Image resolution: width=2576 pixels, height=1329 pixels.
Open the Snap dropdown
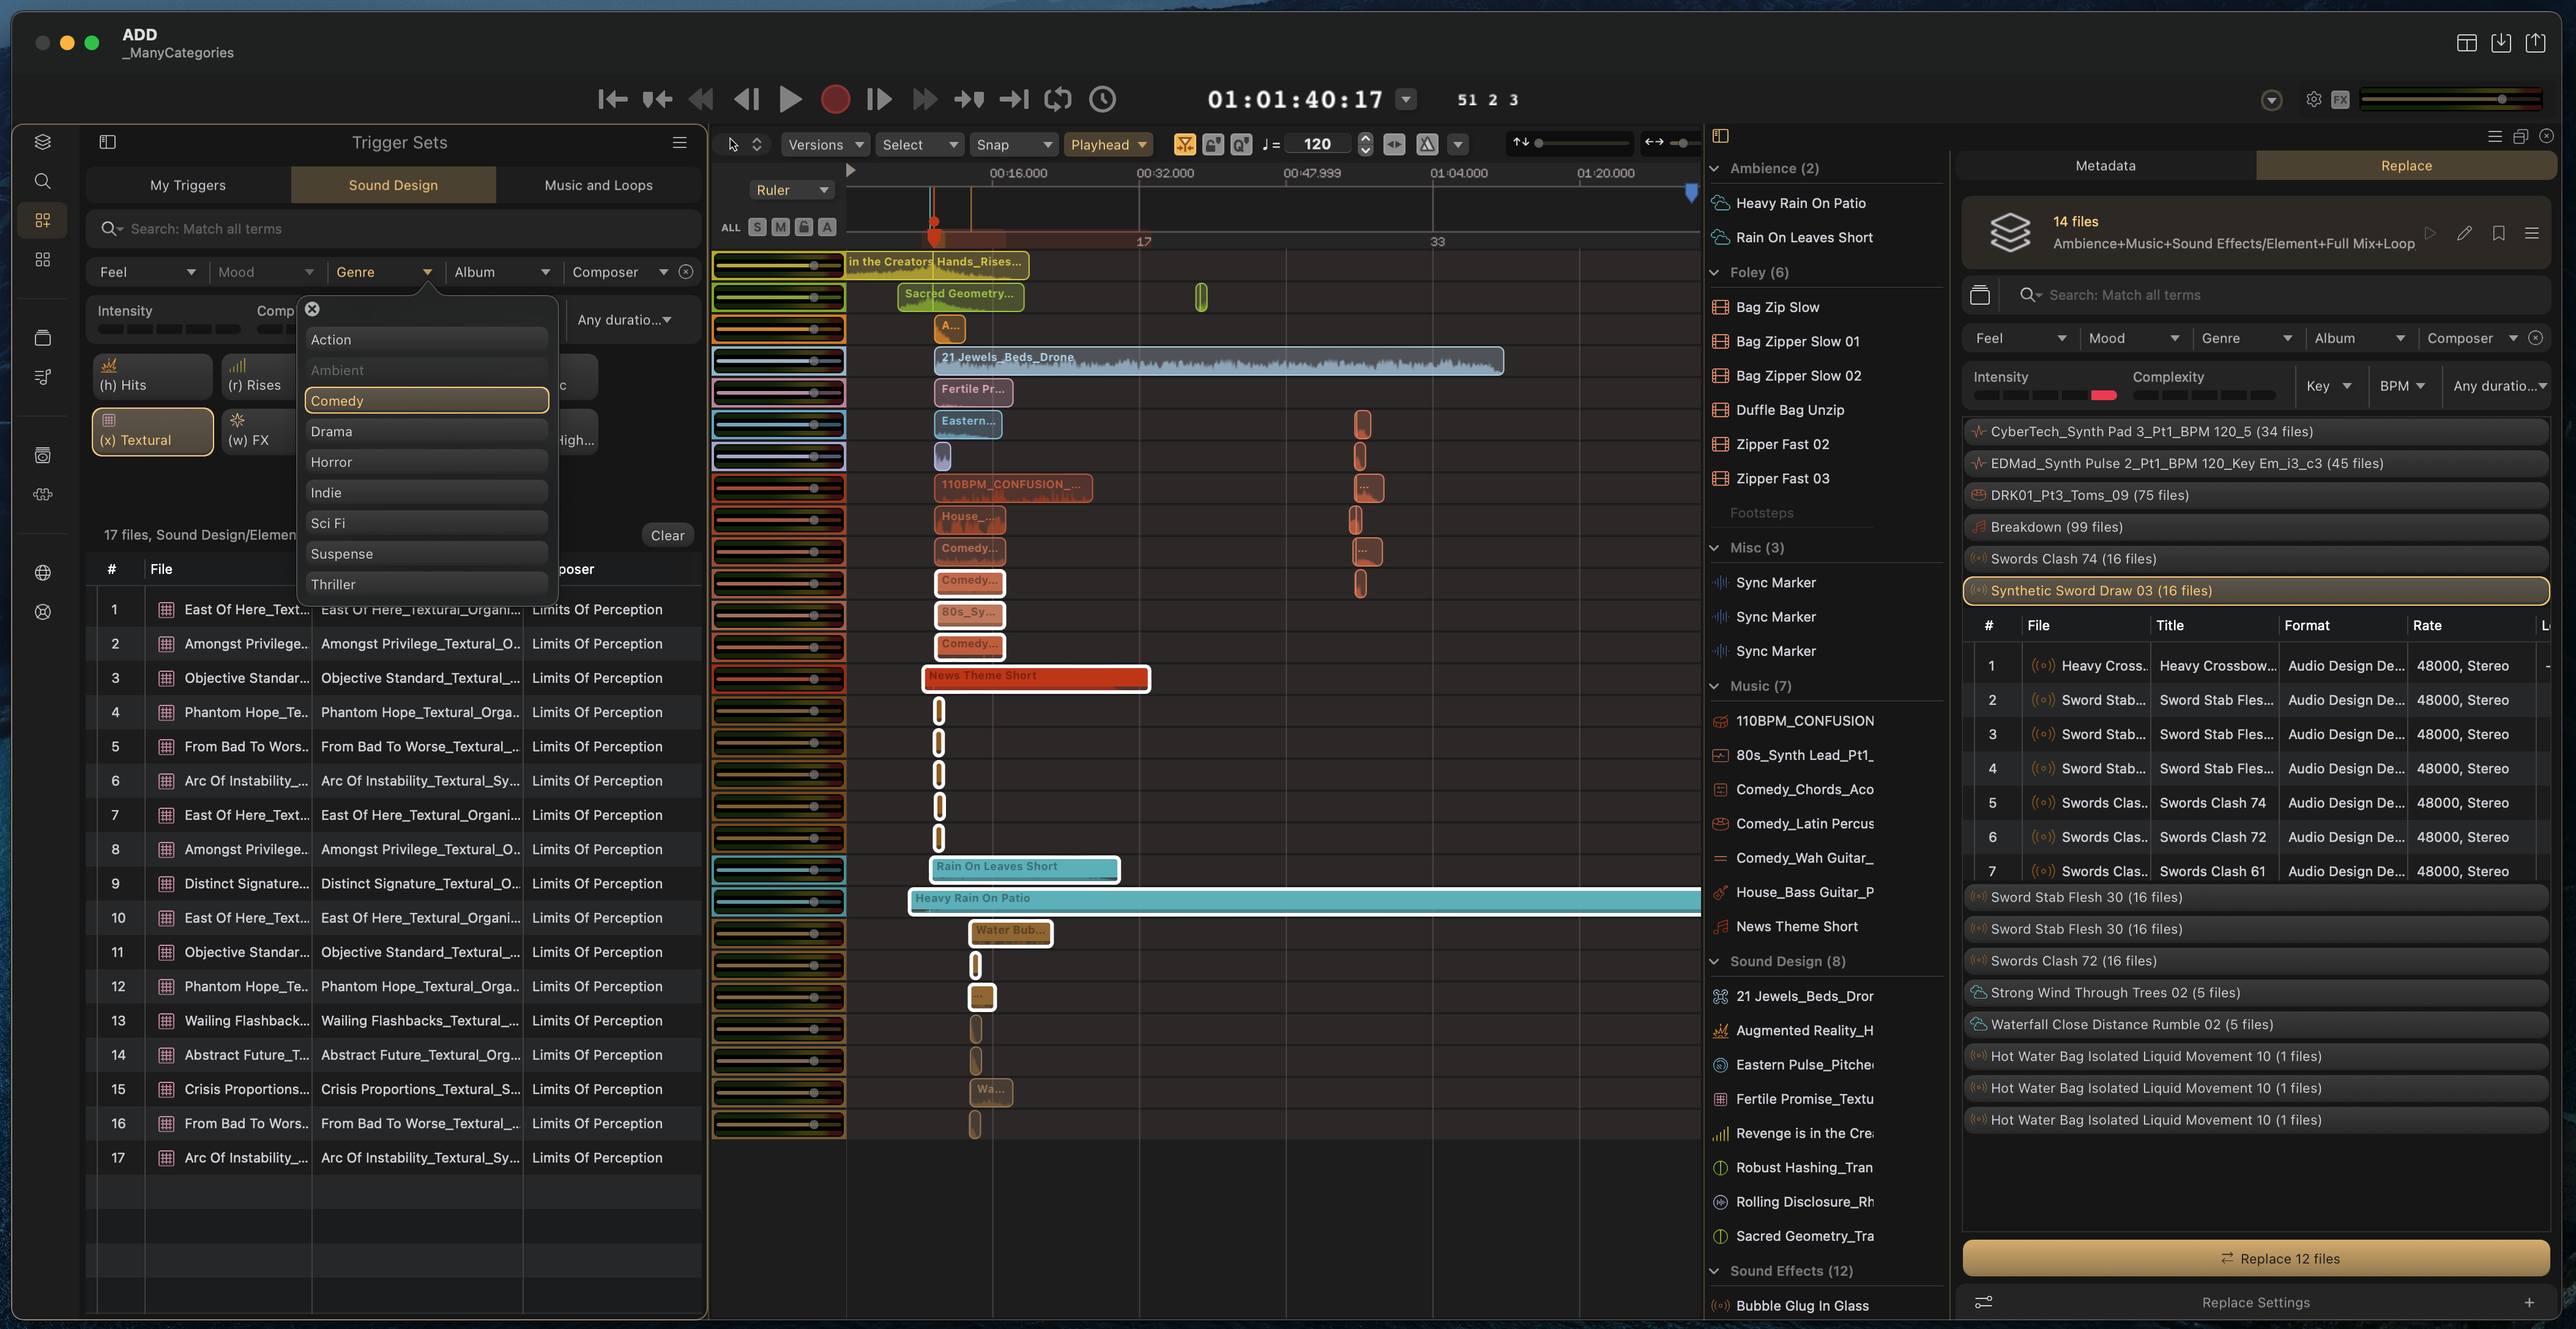pyautogui.click(x=1014, y=145)
